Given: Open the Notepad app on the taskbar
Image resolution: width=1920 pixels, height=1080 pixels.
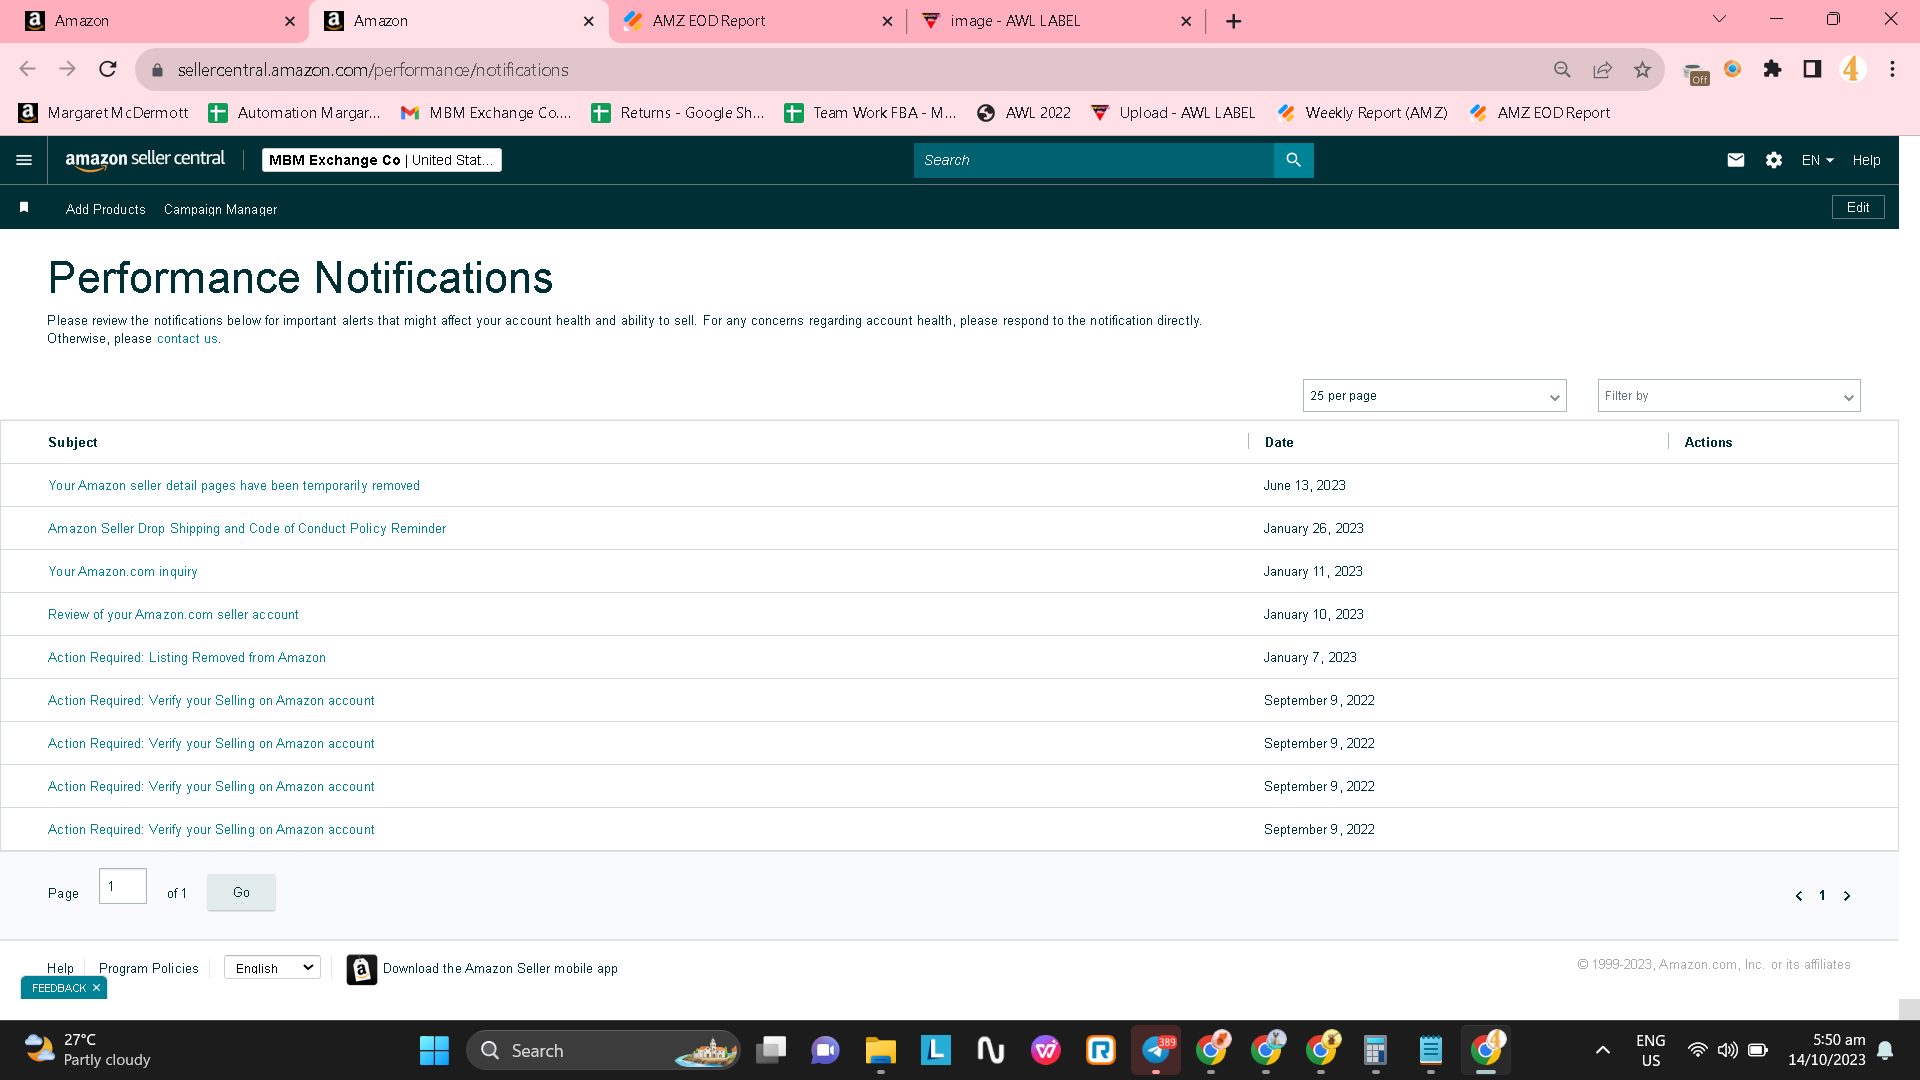Looking at the screenshot, I should [x=1430, y=1050].
